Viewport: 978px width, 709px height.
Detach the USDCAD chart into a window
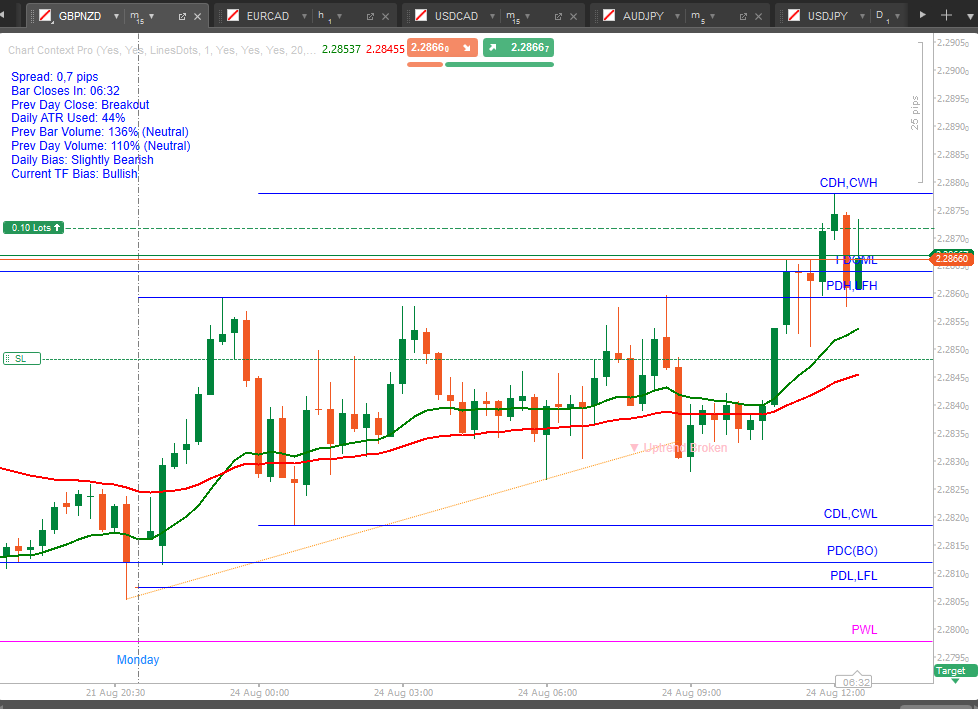click(x=558, y=17)
